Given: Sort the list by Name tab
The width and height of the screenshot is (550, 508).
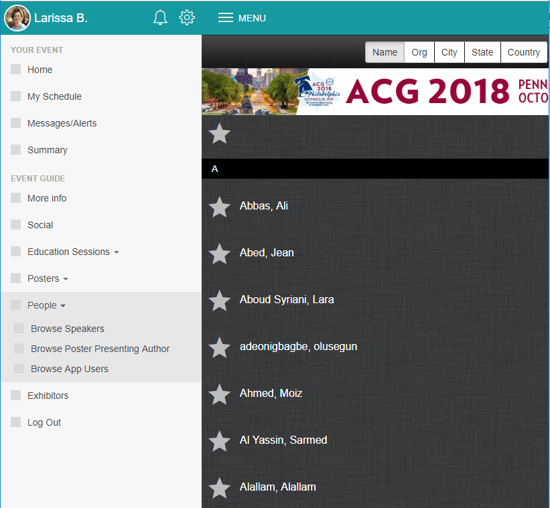Looking at the screenshot, I should pyautogui.click(x=385, y=52).
